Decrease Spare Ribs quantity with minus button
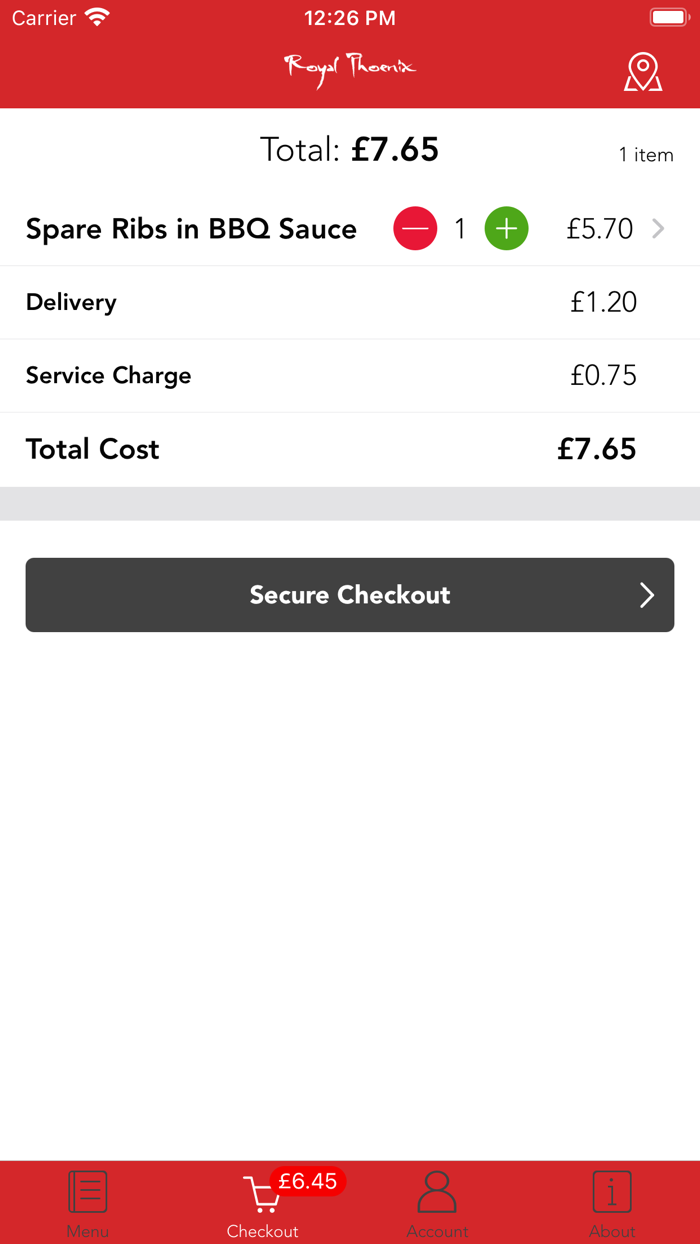Screen dimensions: 700x1244 click(415, 229)
